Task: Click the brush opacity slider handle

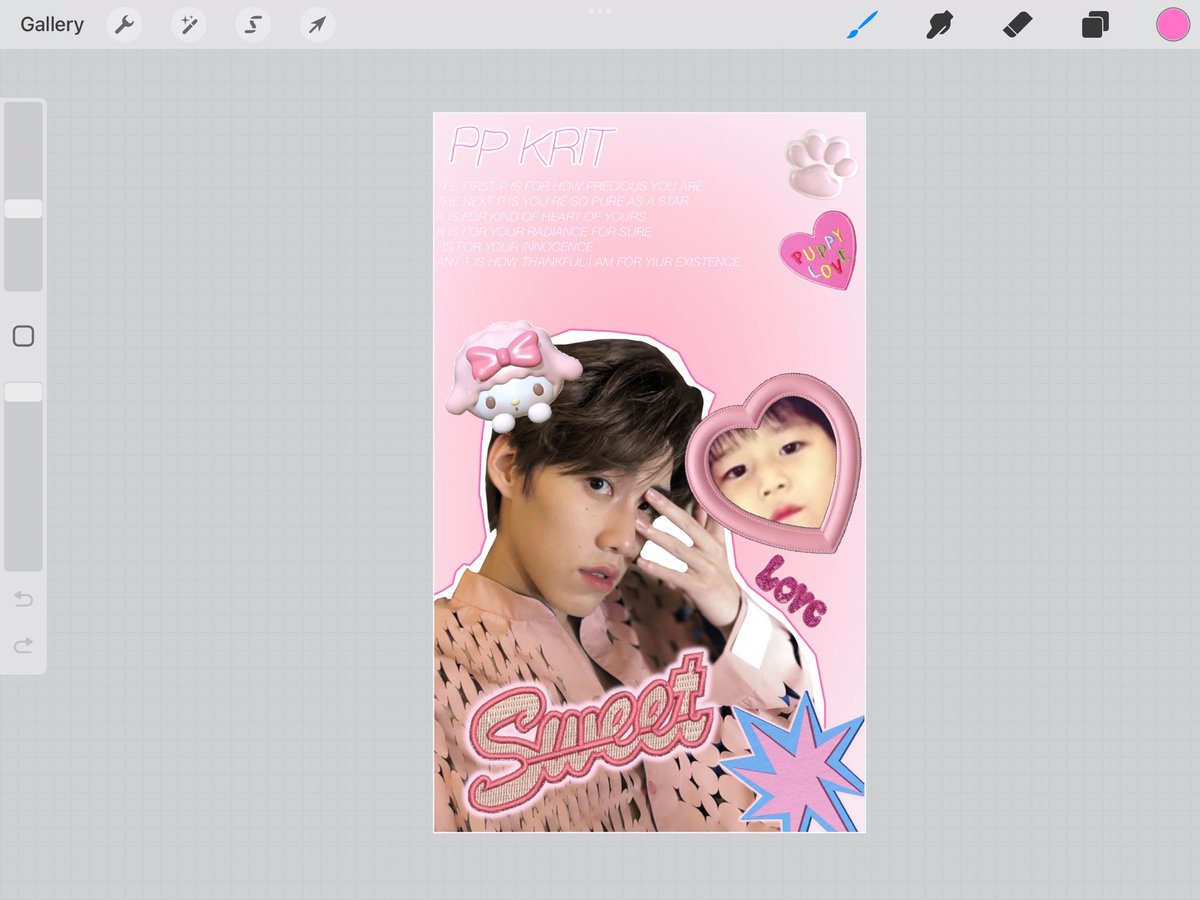Action: (x=23, y=392)
